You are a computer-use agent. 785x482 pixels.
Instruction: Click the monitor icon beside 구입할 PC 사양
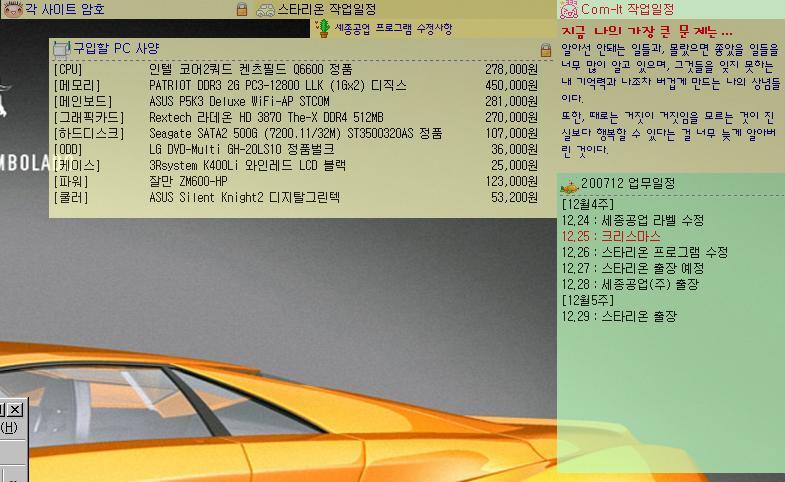point(61,48)
